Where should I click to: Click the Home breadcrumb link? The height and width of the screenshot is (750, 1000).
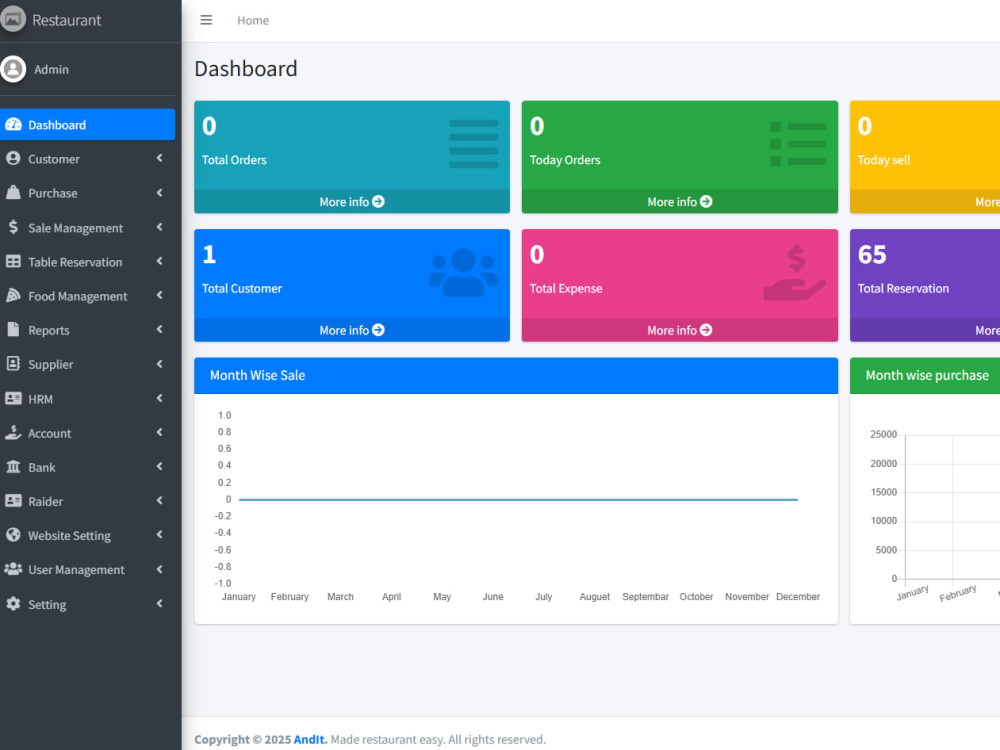point(253,20)
